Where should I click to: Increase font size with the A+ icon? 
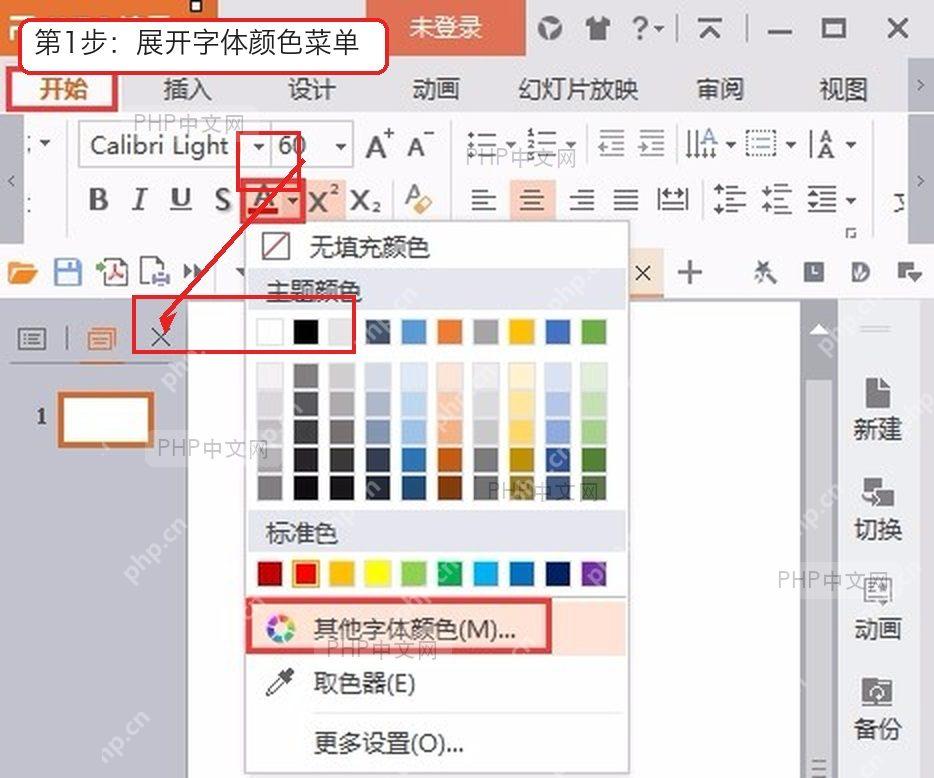[x=380, y=145]
